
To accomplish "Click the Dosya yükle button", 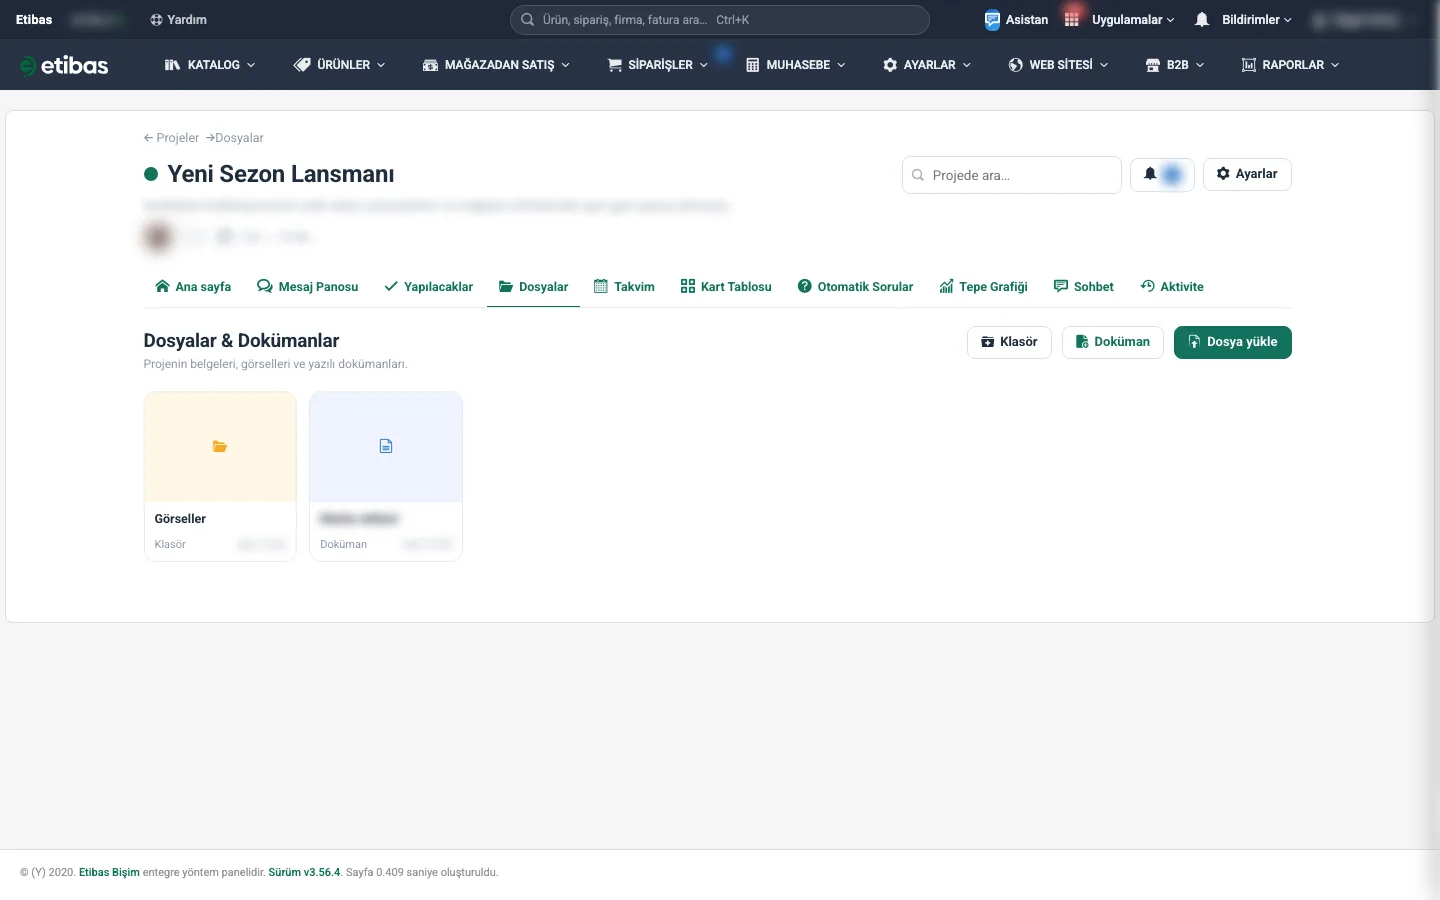I will tap(1233, 342).
